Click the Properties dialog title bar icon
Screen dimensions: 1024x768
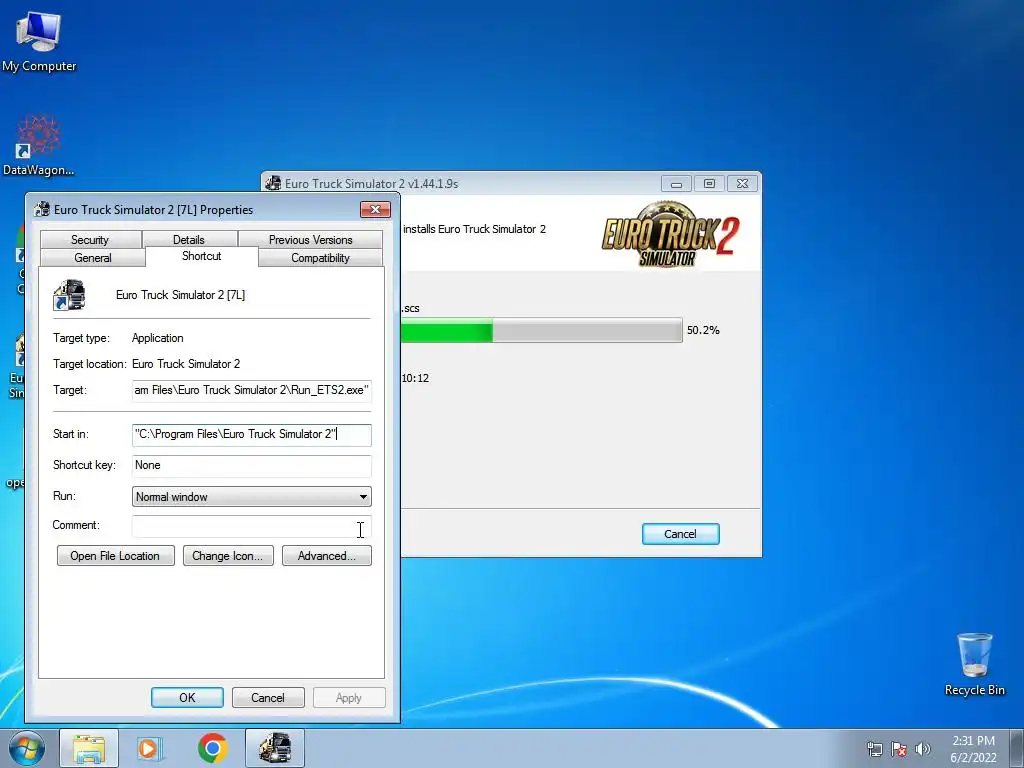tap(42, 210)
